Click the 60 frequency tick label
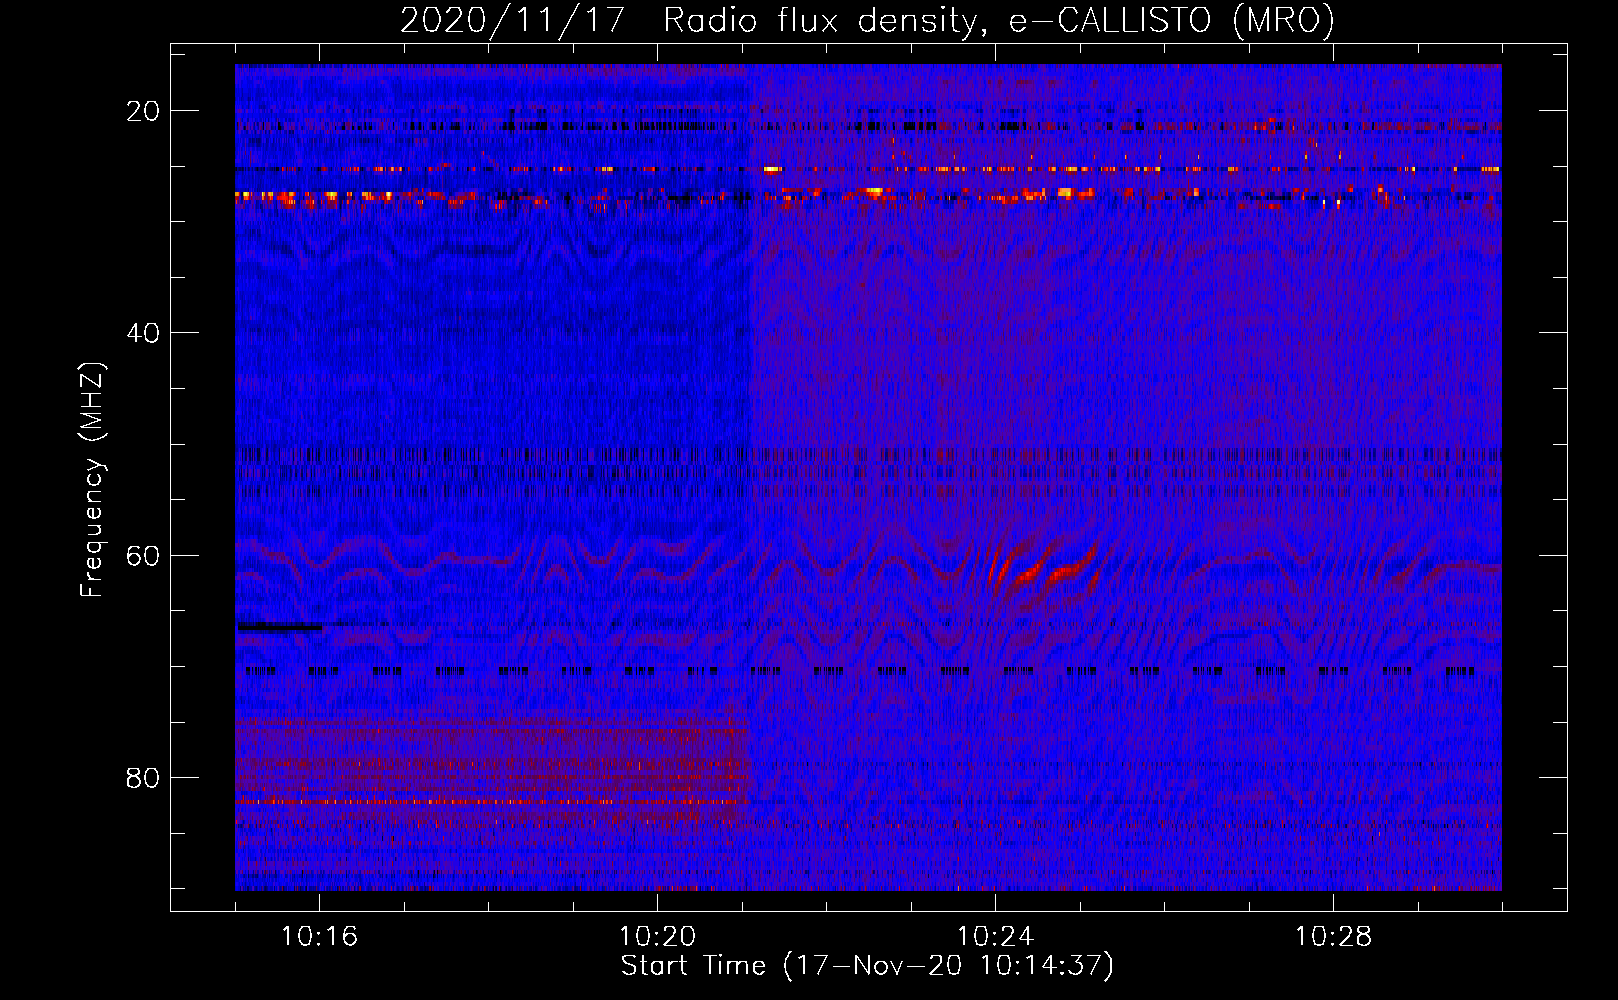 144,556
